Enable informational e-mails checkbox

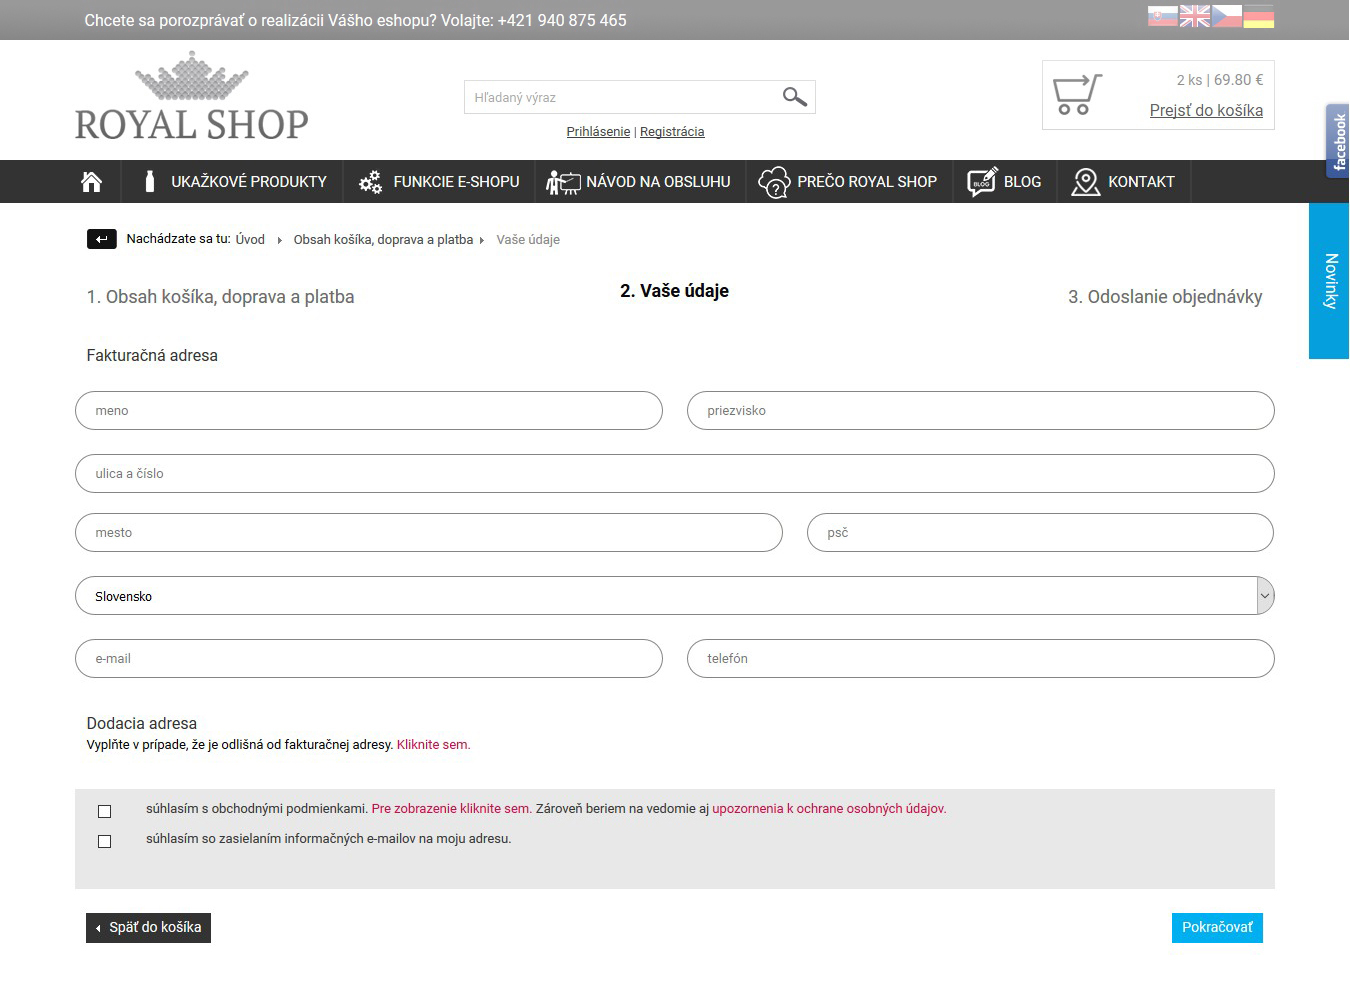(105, 841)
